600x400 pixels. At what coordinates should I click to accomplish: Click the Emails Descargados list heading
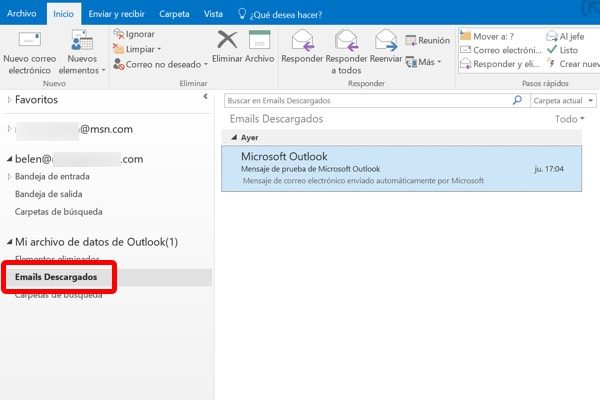276,119
